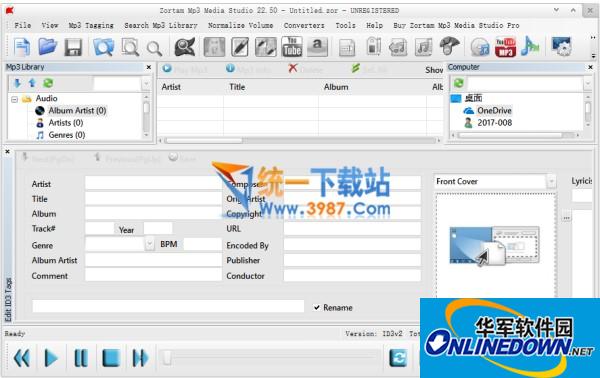Click the grey umbrella-shaped toolbar icon
The height and width of the screenshot is (378, 600).
pos(449,46)
